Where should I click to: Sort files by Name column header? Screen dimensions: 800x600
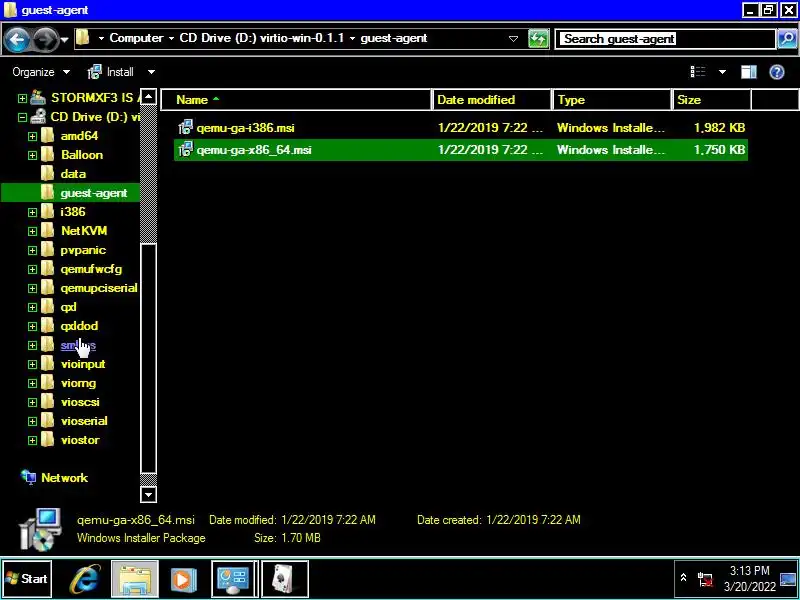point(296,99)
